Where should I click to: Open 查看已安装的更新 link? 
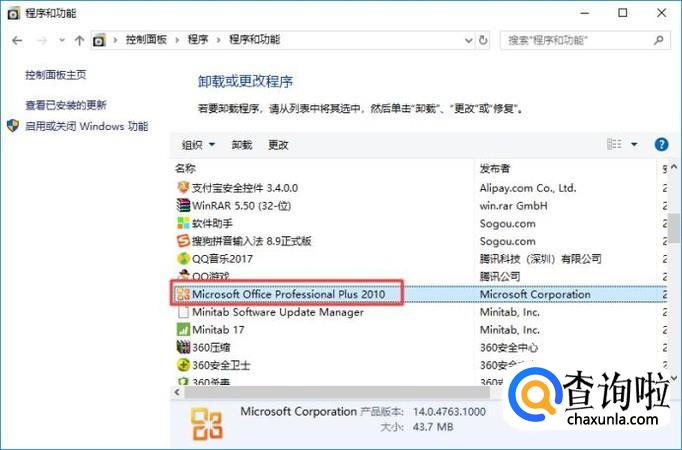(66, 105)
